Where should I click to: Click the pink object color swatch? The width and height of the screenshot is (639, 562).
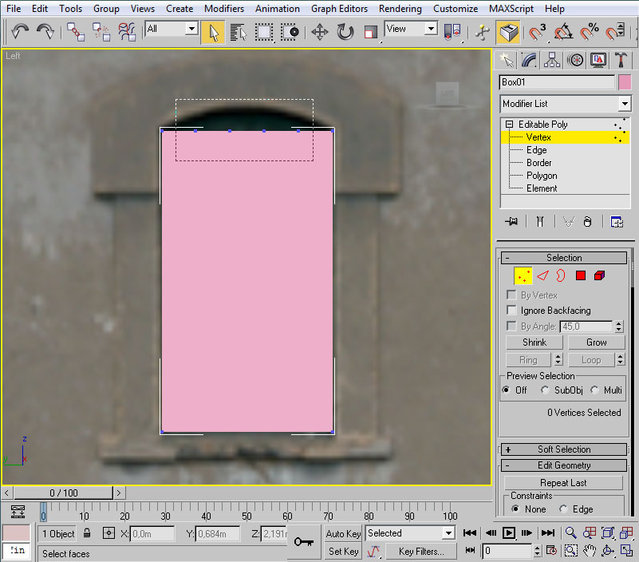click(x=625, y=82)
